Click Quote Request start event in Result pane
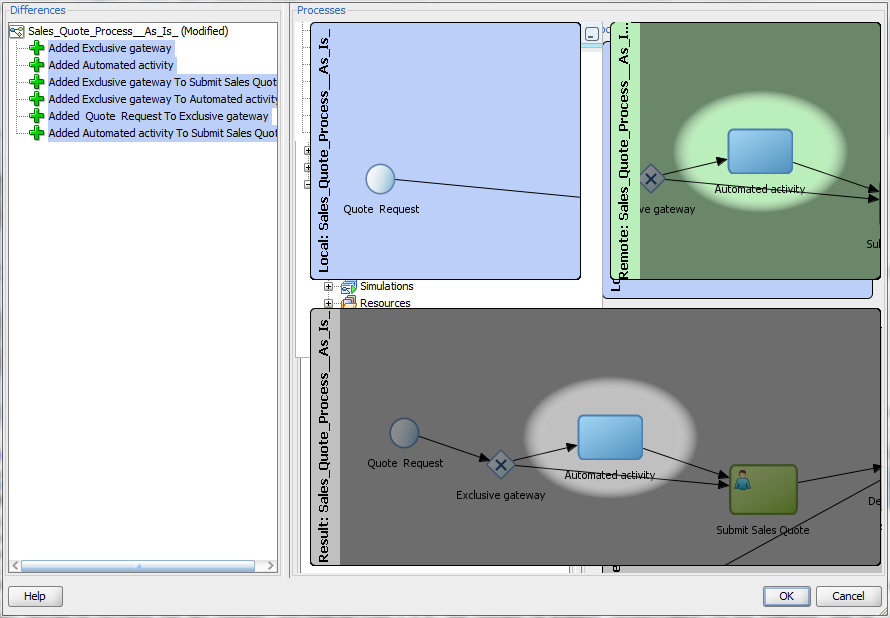Image resolution: width=890 pixels, height=618 pixels. click(404, 433)
